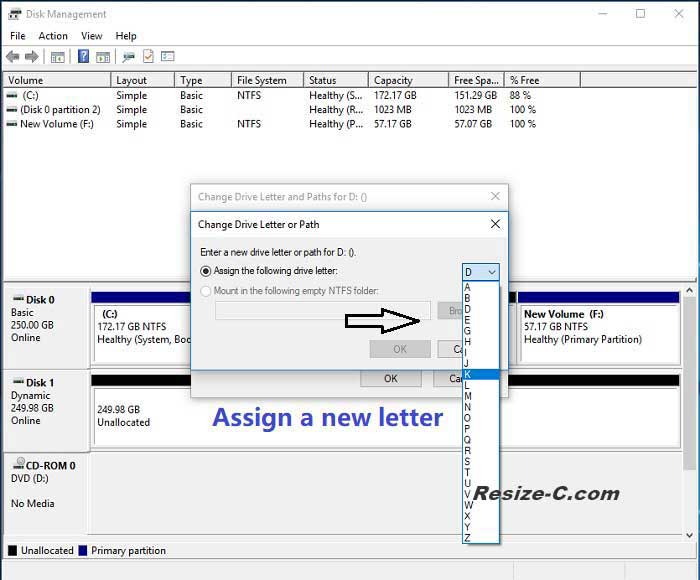Click the Disk Management title bar icon
Screen dimensions: 700x580
pyautogui.click(x=14, y=14)
